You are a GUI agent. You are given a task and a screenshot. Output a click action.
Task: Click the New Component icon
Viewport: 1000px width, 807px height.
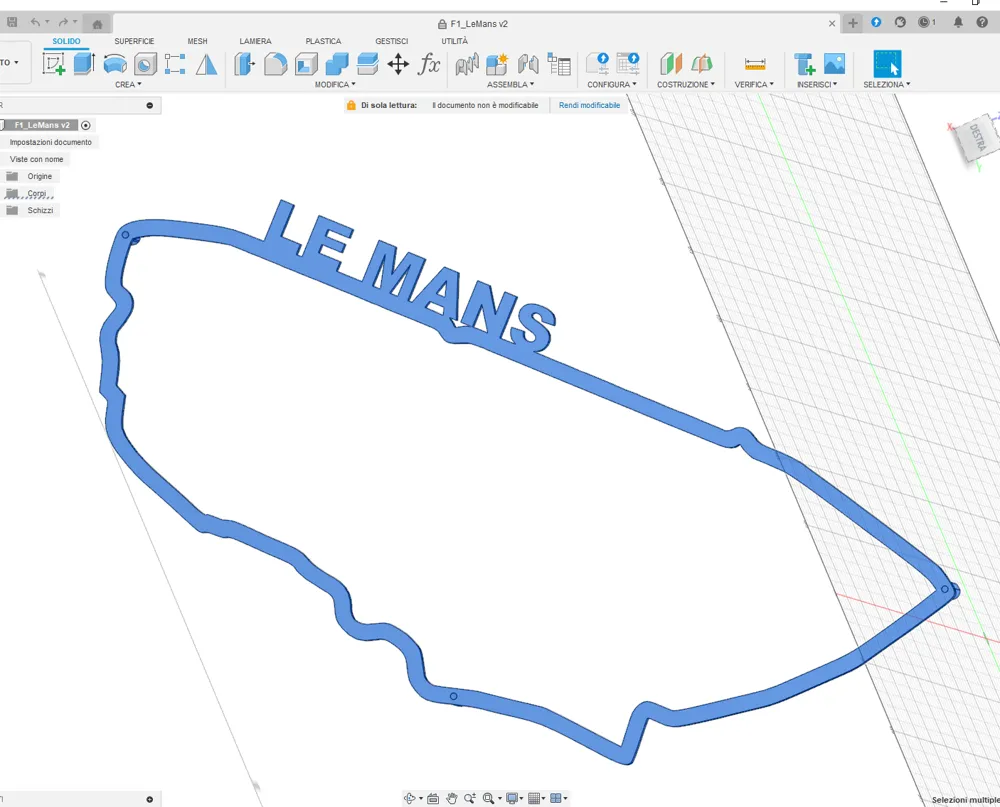[497, 64]
